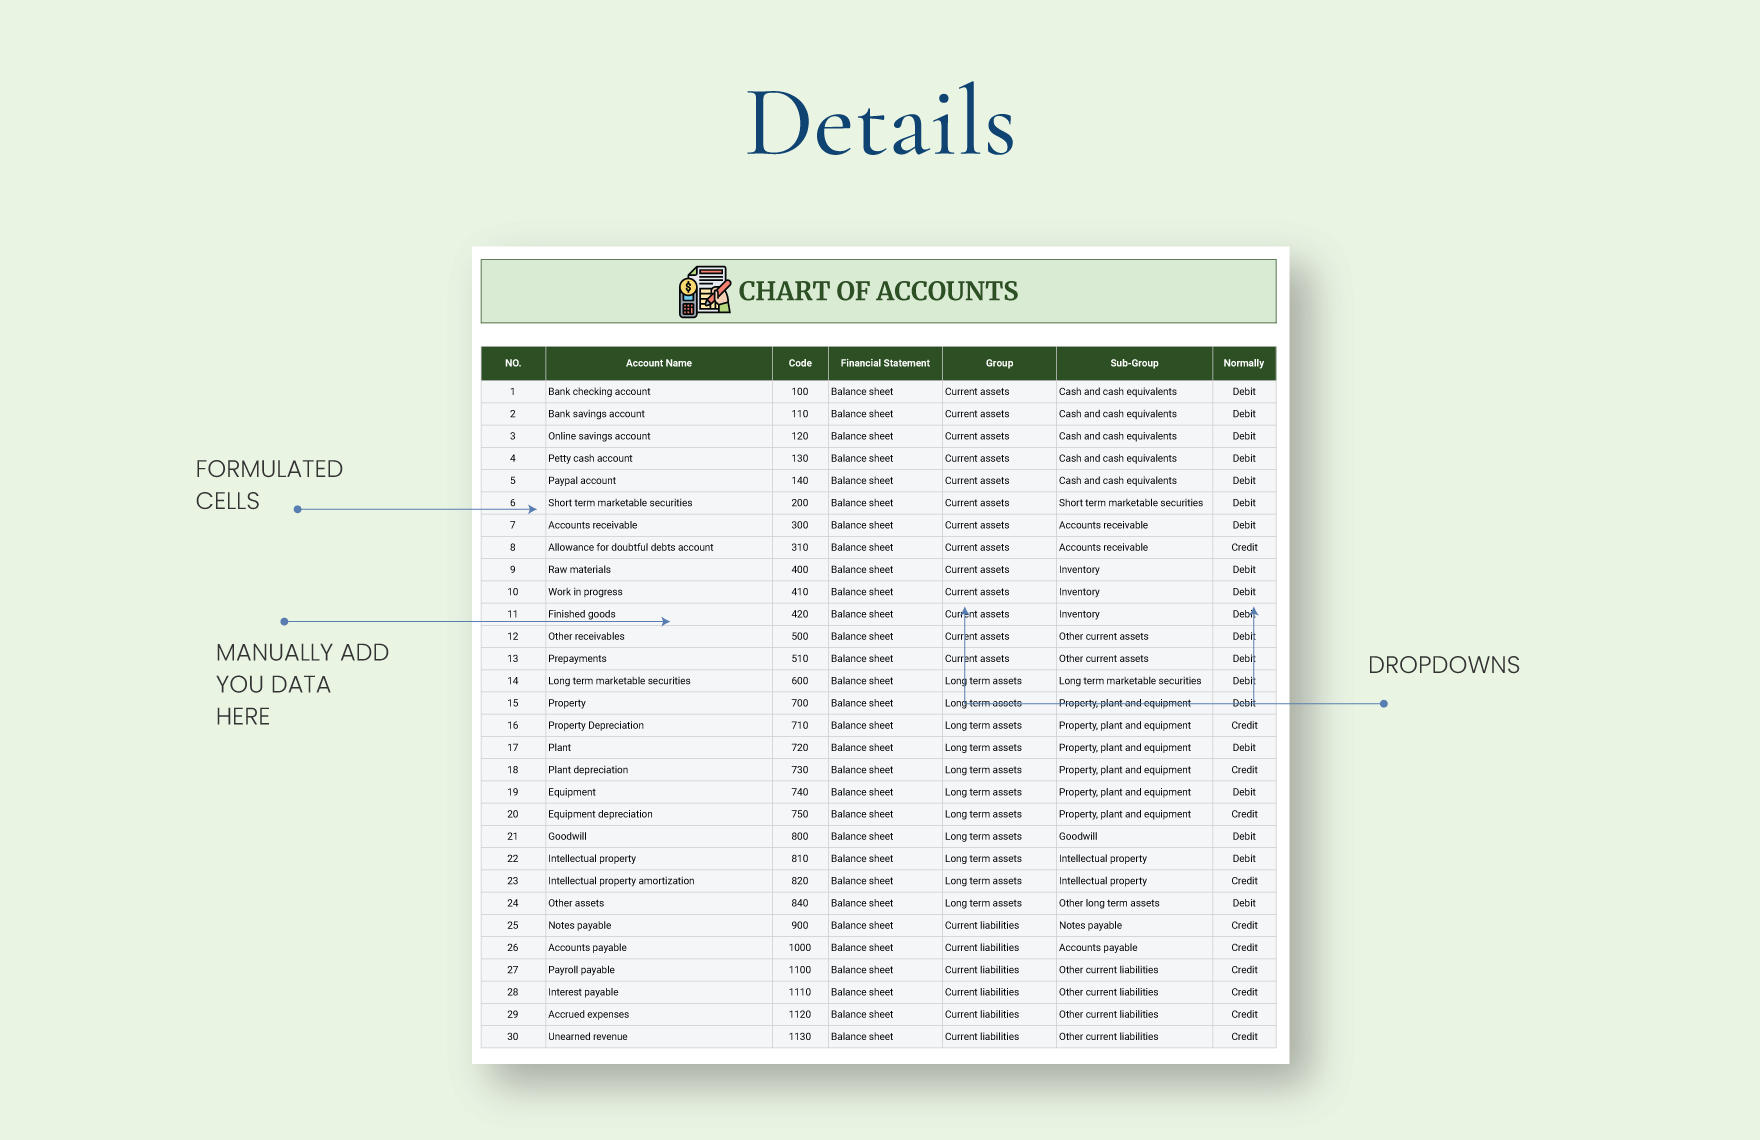Image resolution: width=1760 pixels, height=1140 pixels.
Task: Click the FORMULATED CELLS annotation label
Action: [271, 484]
